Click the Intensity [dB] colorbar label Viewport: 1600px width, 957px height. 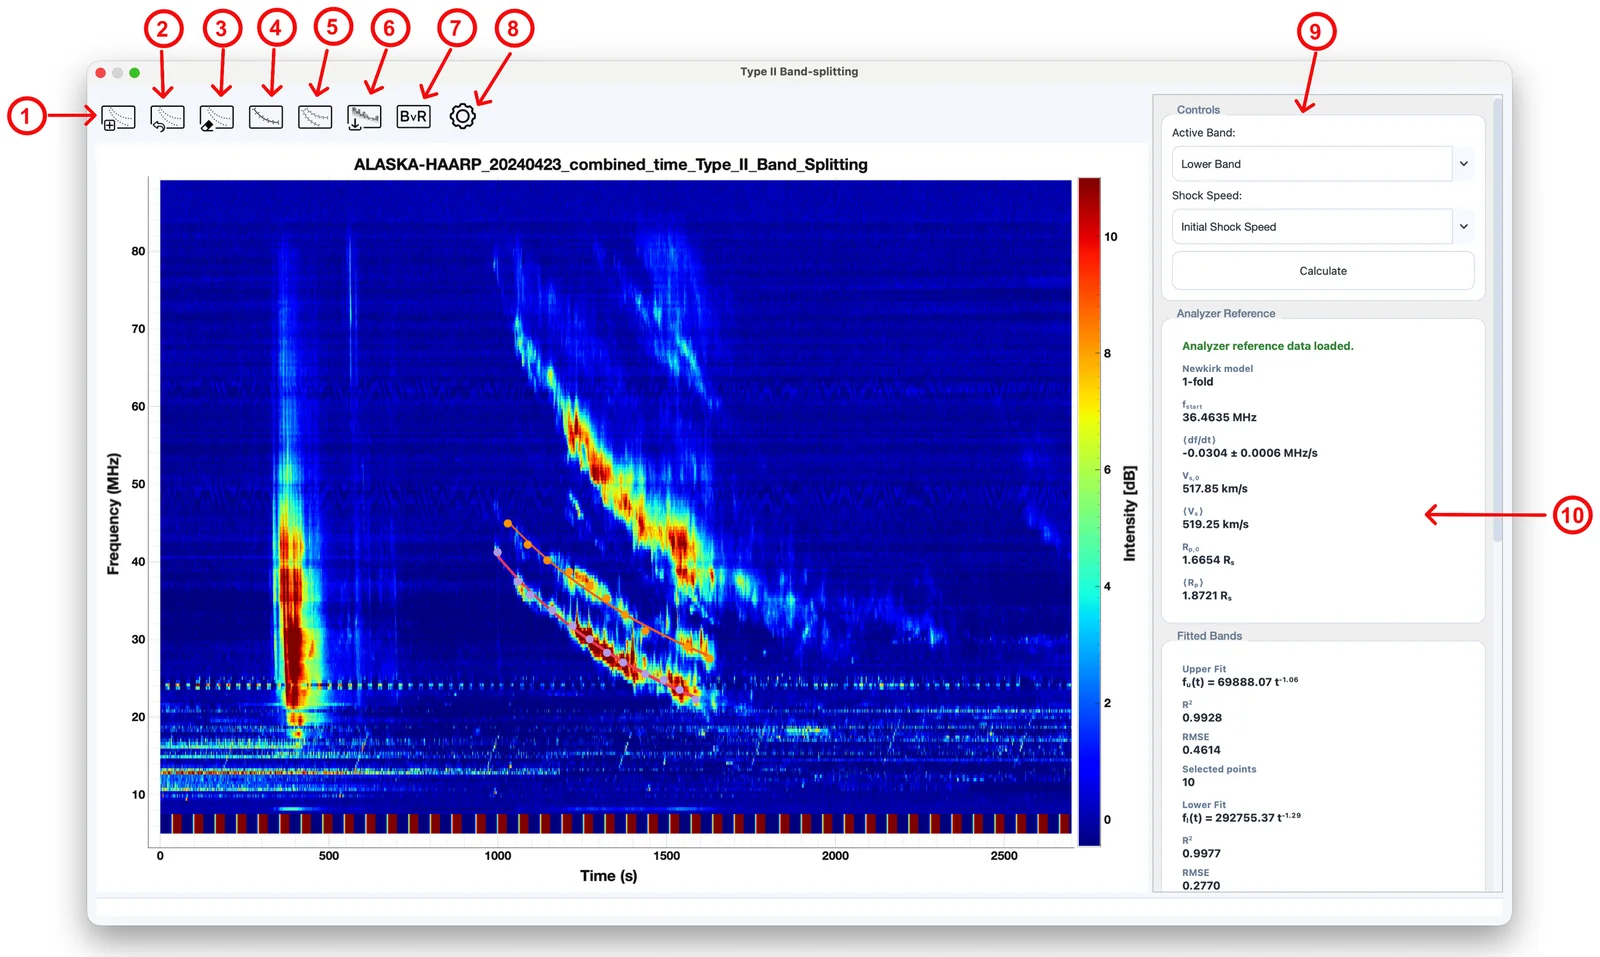(x=1129, y=513)
